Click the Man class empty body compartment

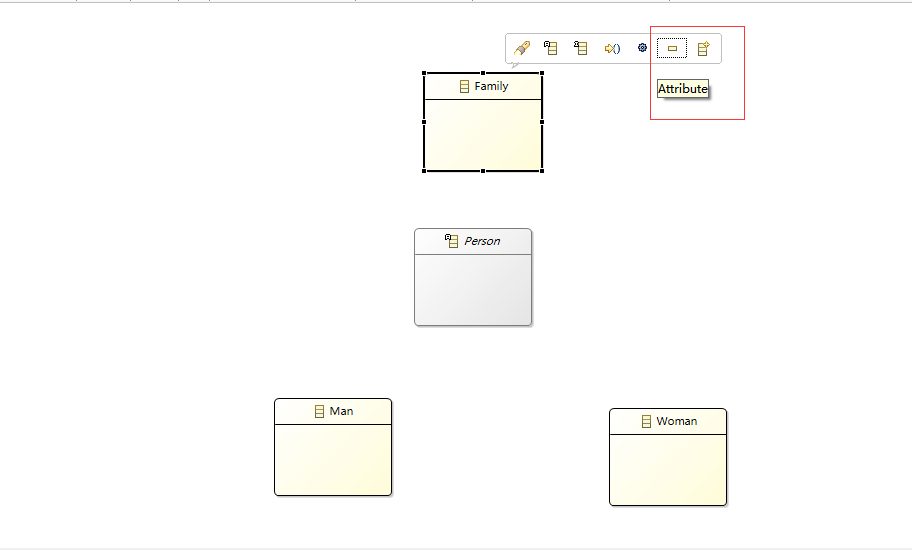(x=333, y=460)
